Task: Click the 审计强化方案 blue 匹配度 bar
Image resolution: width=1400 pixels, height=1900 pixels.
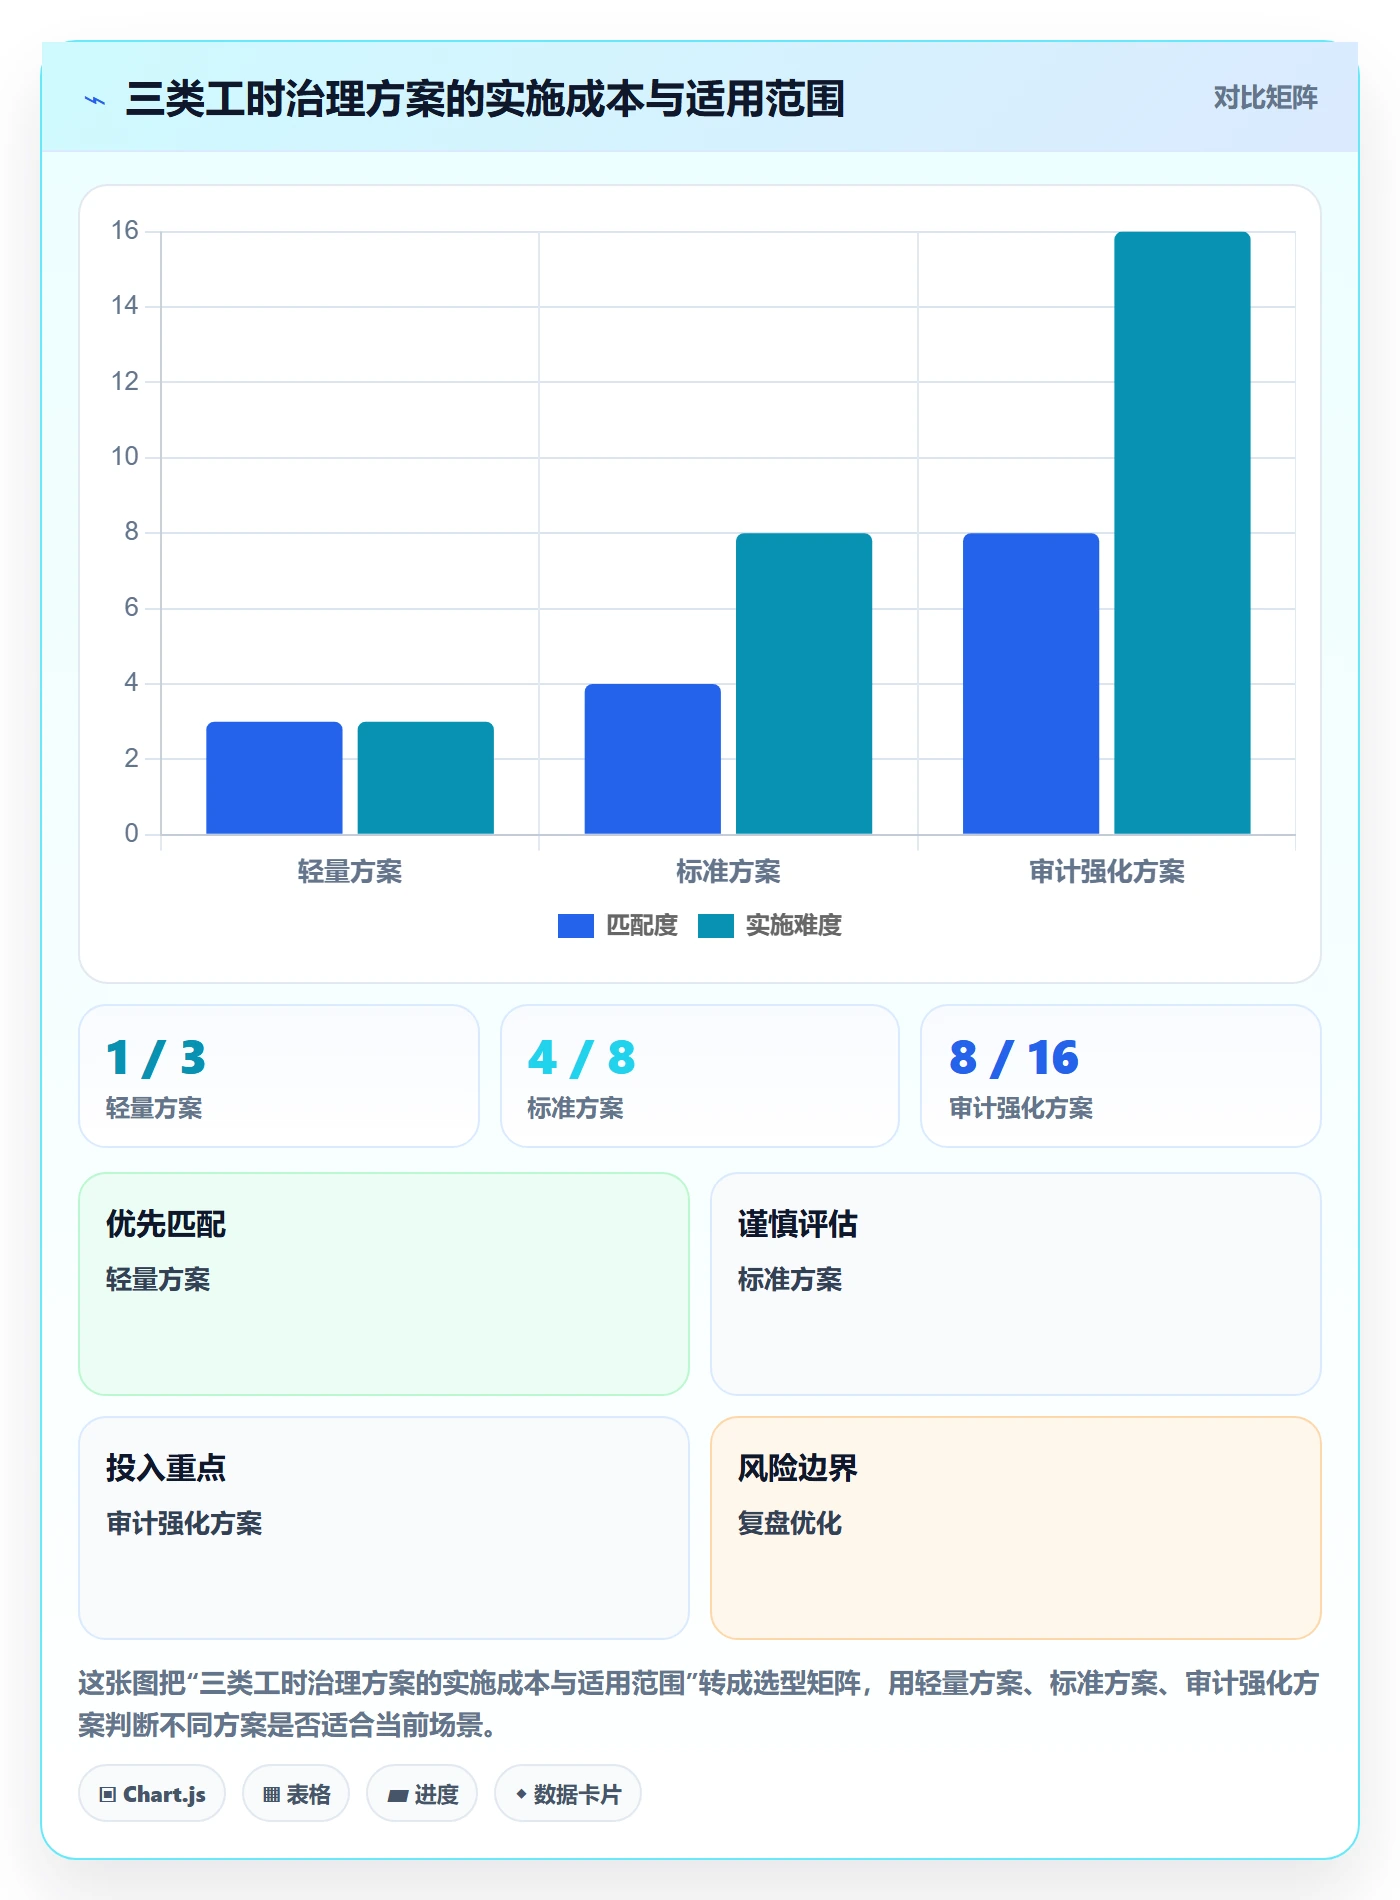Action: [1031, 684]
